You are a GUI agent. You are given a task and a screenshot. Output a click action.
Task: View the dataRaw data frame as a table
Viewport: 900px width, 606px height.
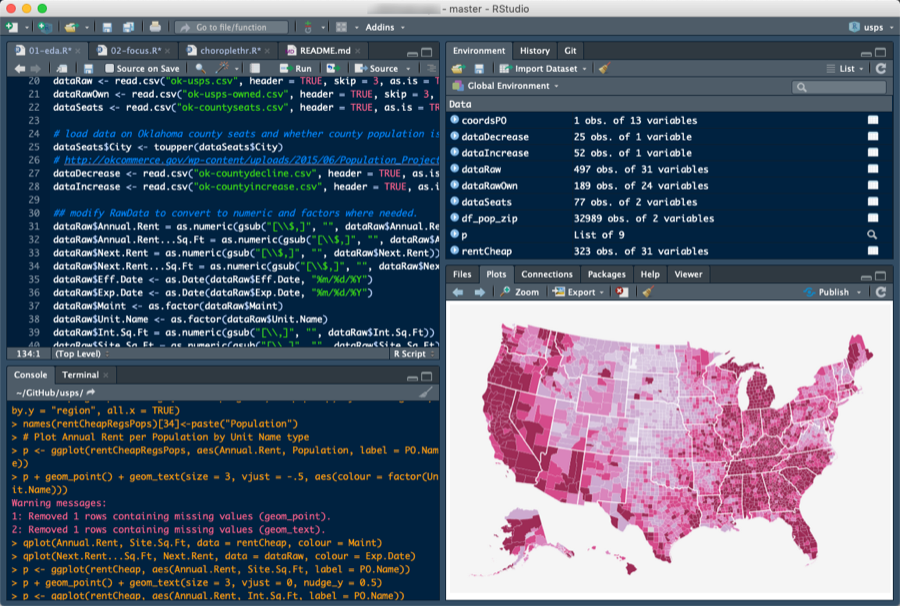[x=873, y=169]
